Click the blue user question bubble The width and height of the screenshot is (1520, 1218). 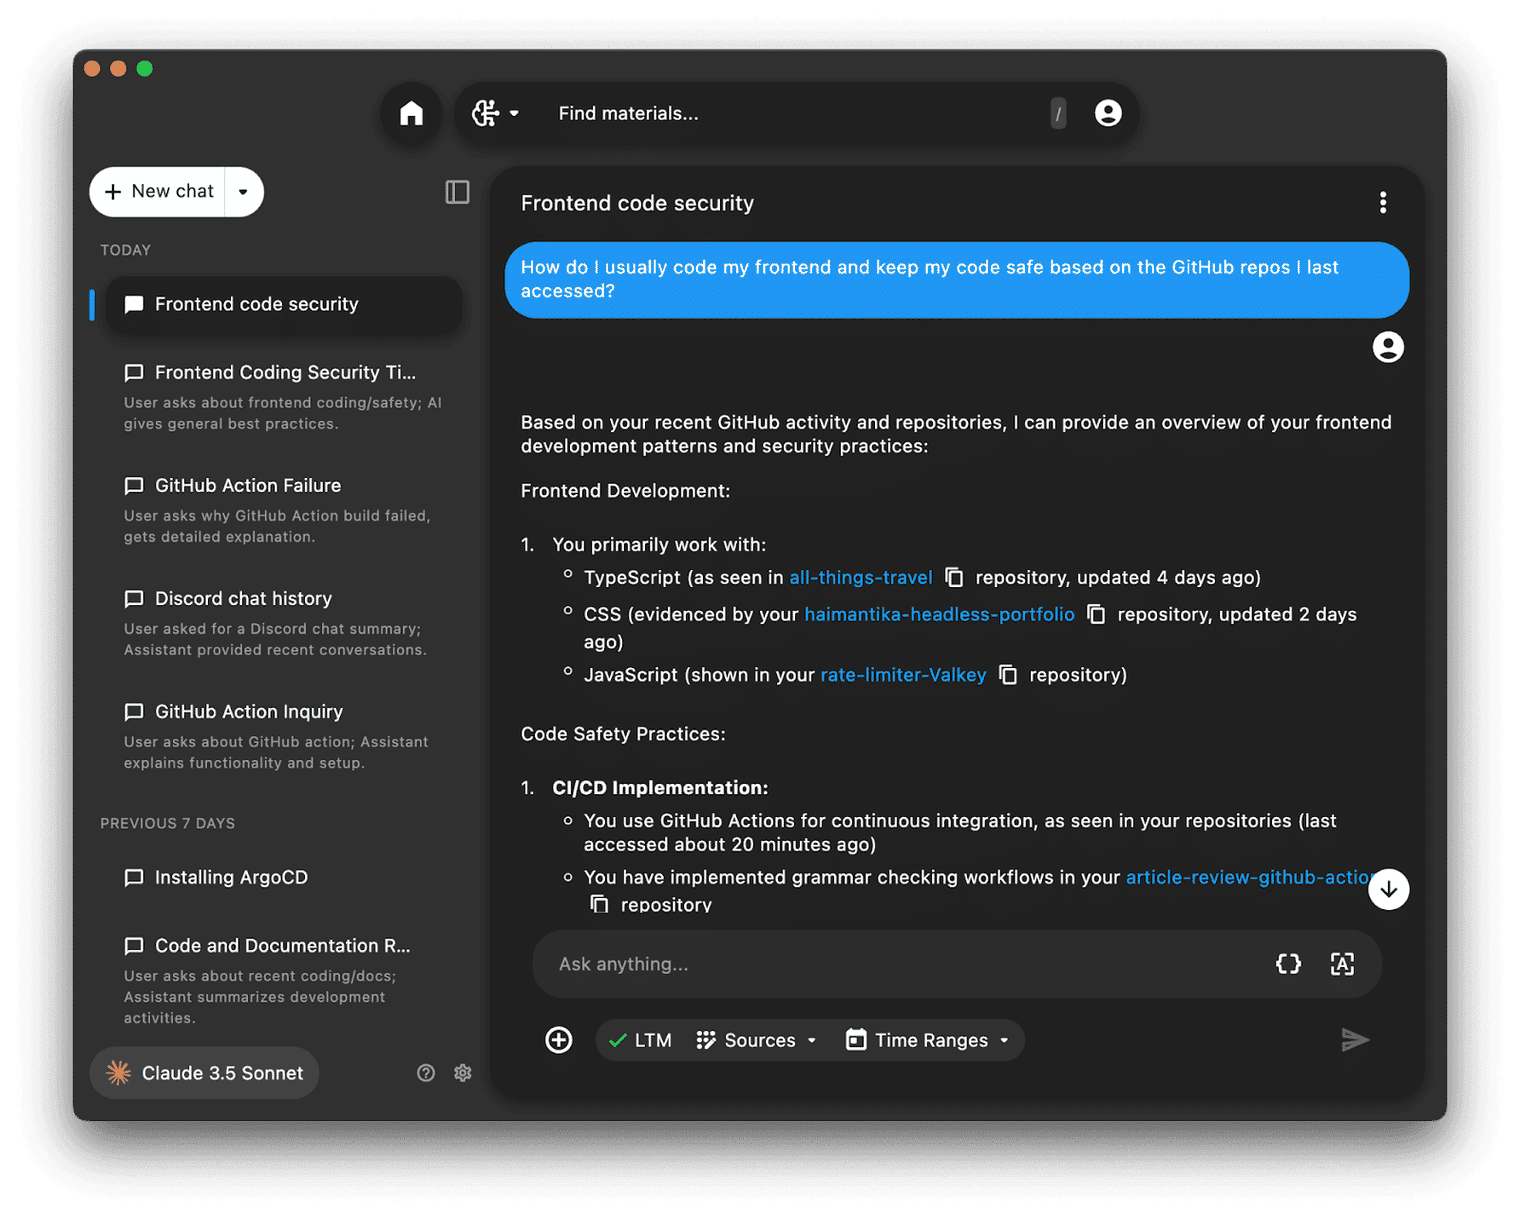pos(957,280)
